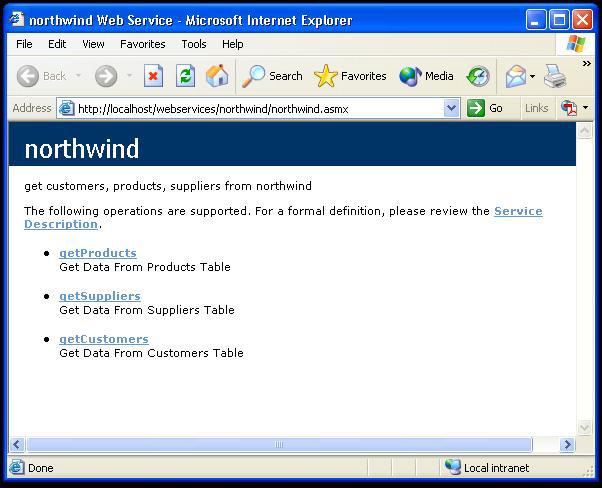The image size is (602, 488).
Task: Click the status bar Done page icon
Action: pyautogui.click(x=17, y=467)
